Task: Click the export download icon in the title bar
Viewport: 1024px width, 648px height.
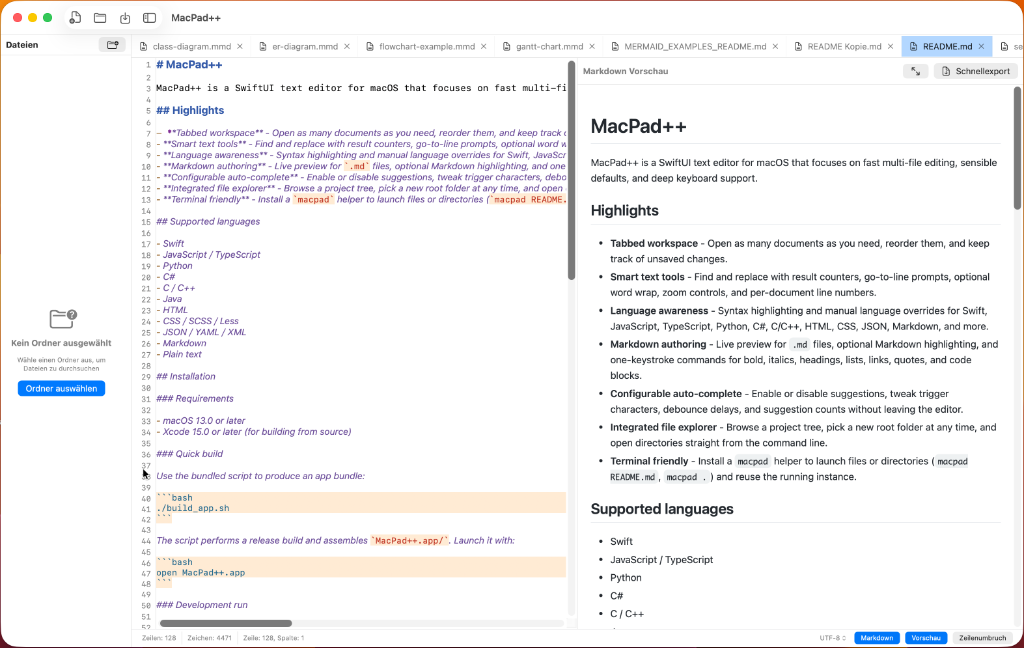Action: pyautogui.click(x=125, y=17)
